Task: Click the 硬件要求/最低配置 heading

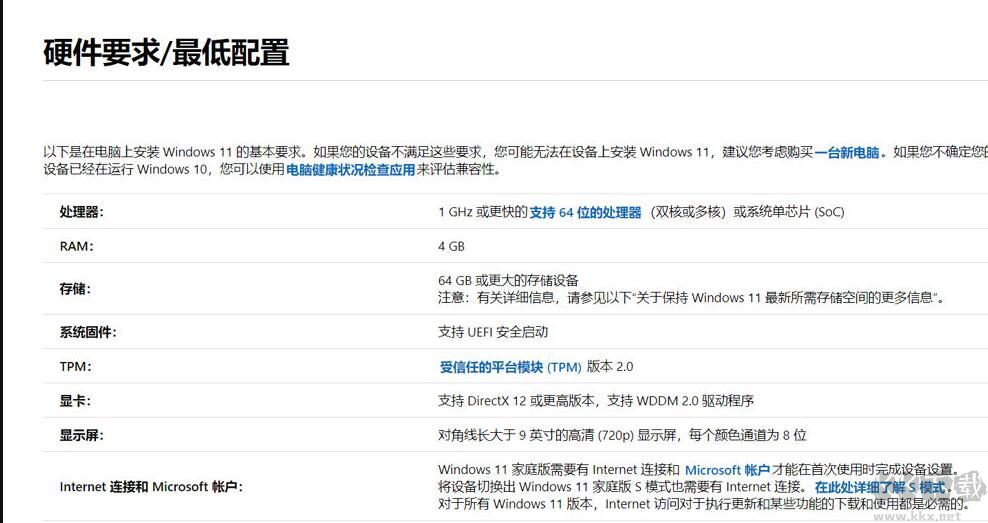Action: 166,52
